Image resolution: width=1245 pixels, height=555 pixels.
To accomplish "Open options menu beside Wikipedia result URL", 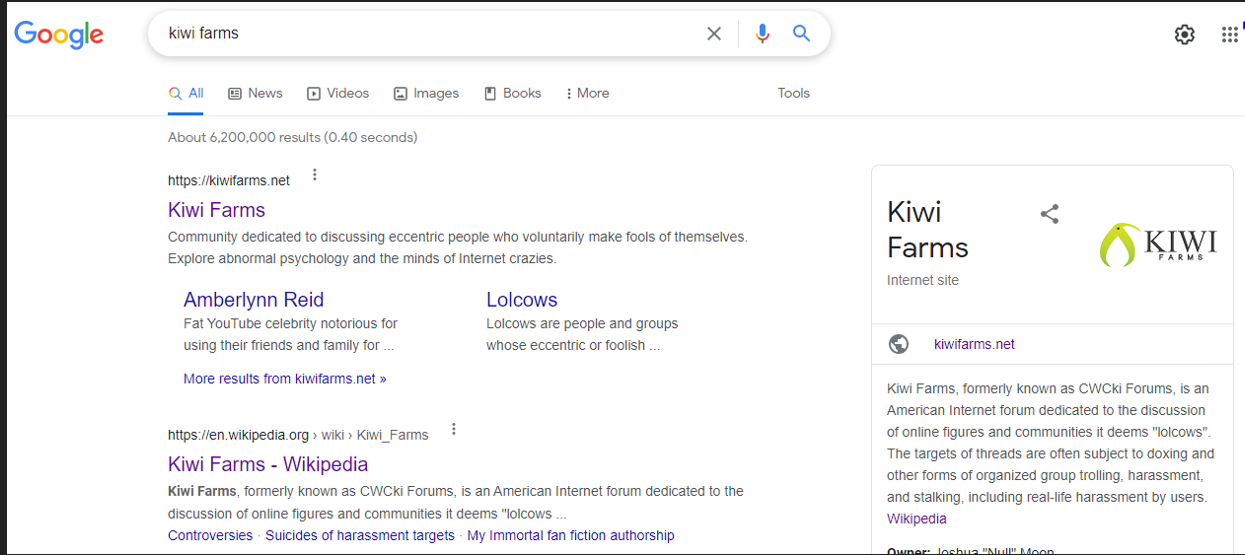I will coord(453,429).
